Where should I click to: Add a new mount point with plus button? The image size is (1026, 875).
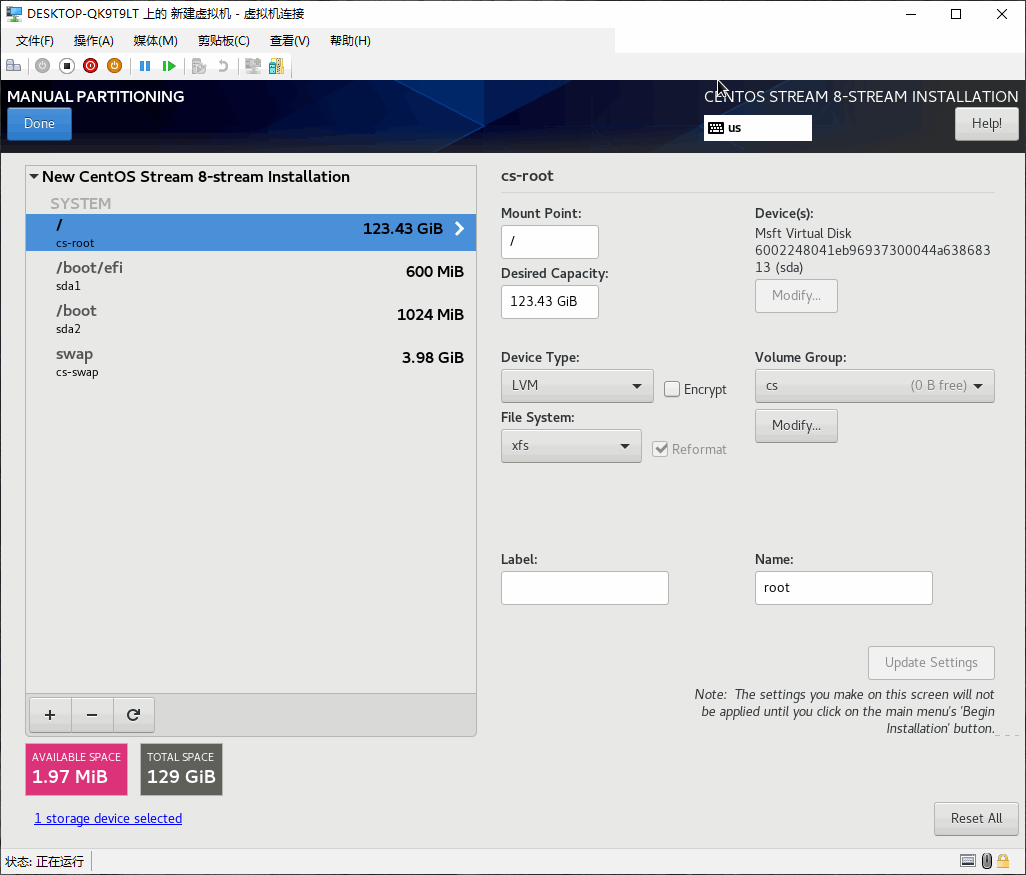pyautogui.click(x=50, y=715)
